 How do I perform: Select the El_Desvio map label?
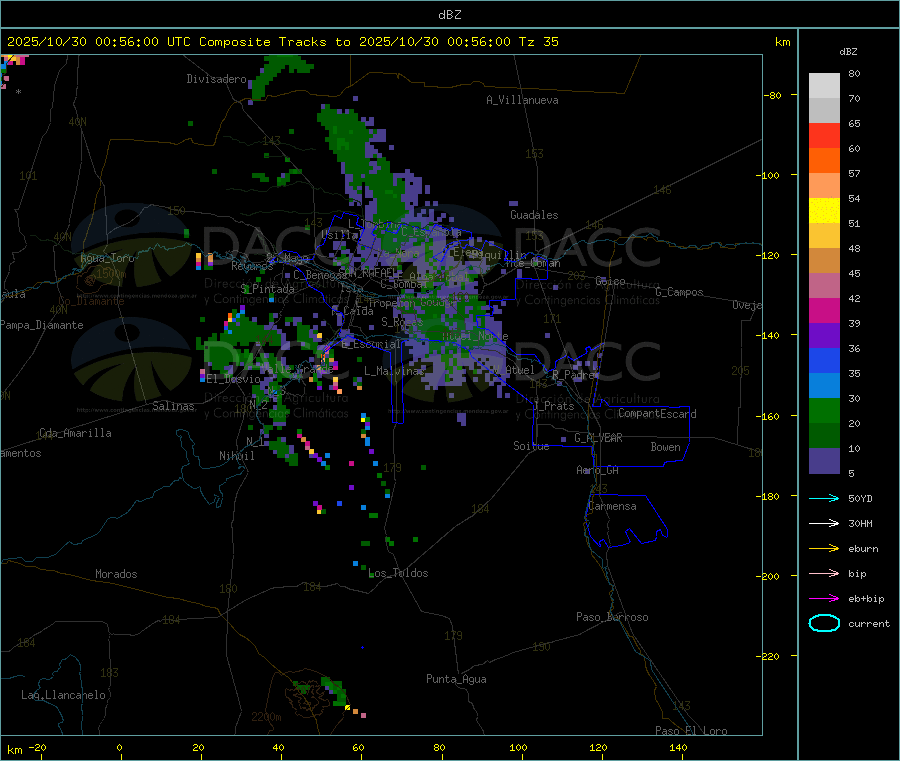pyautogui.click(x=233, y=379)
